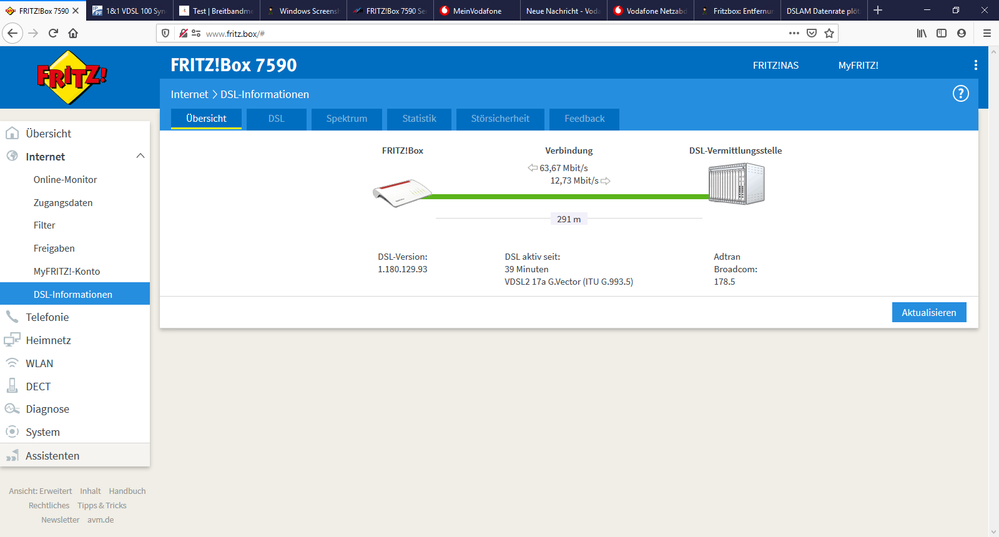Click the browser forward arrow
Image resolution: width=999 pixels, height=537 pixels.
pyautogui.click(x=33, y=33)
